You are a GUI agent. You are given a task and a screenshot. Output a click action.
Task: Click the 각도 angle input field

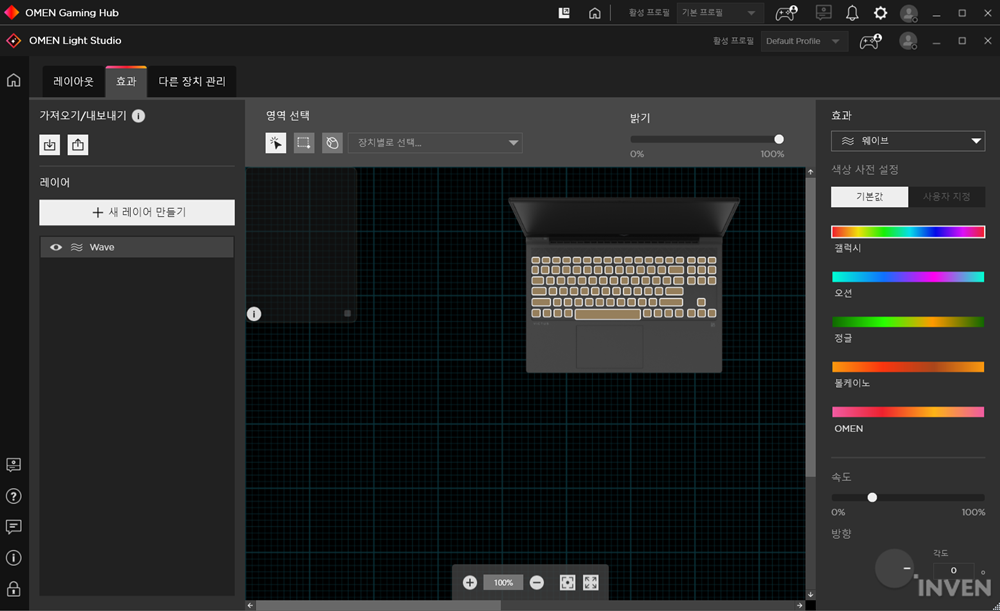pyautogui.click(x=953, y=570)
